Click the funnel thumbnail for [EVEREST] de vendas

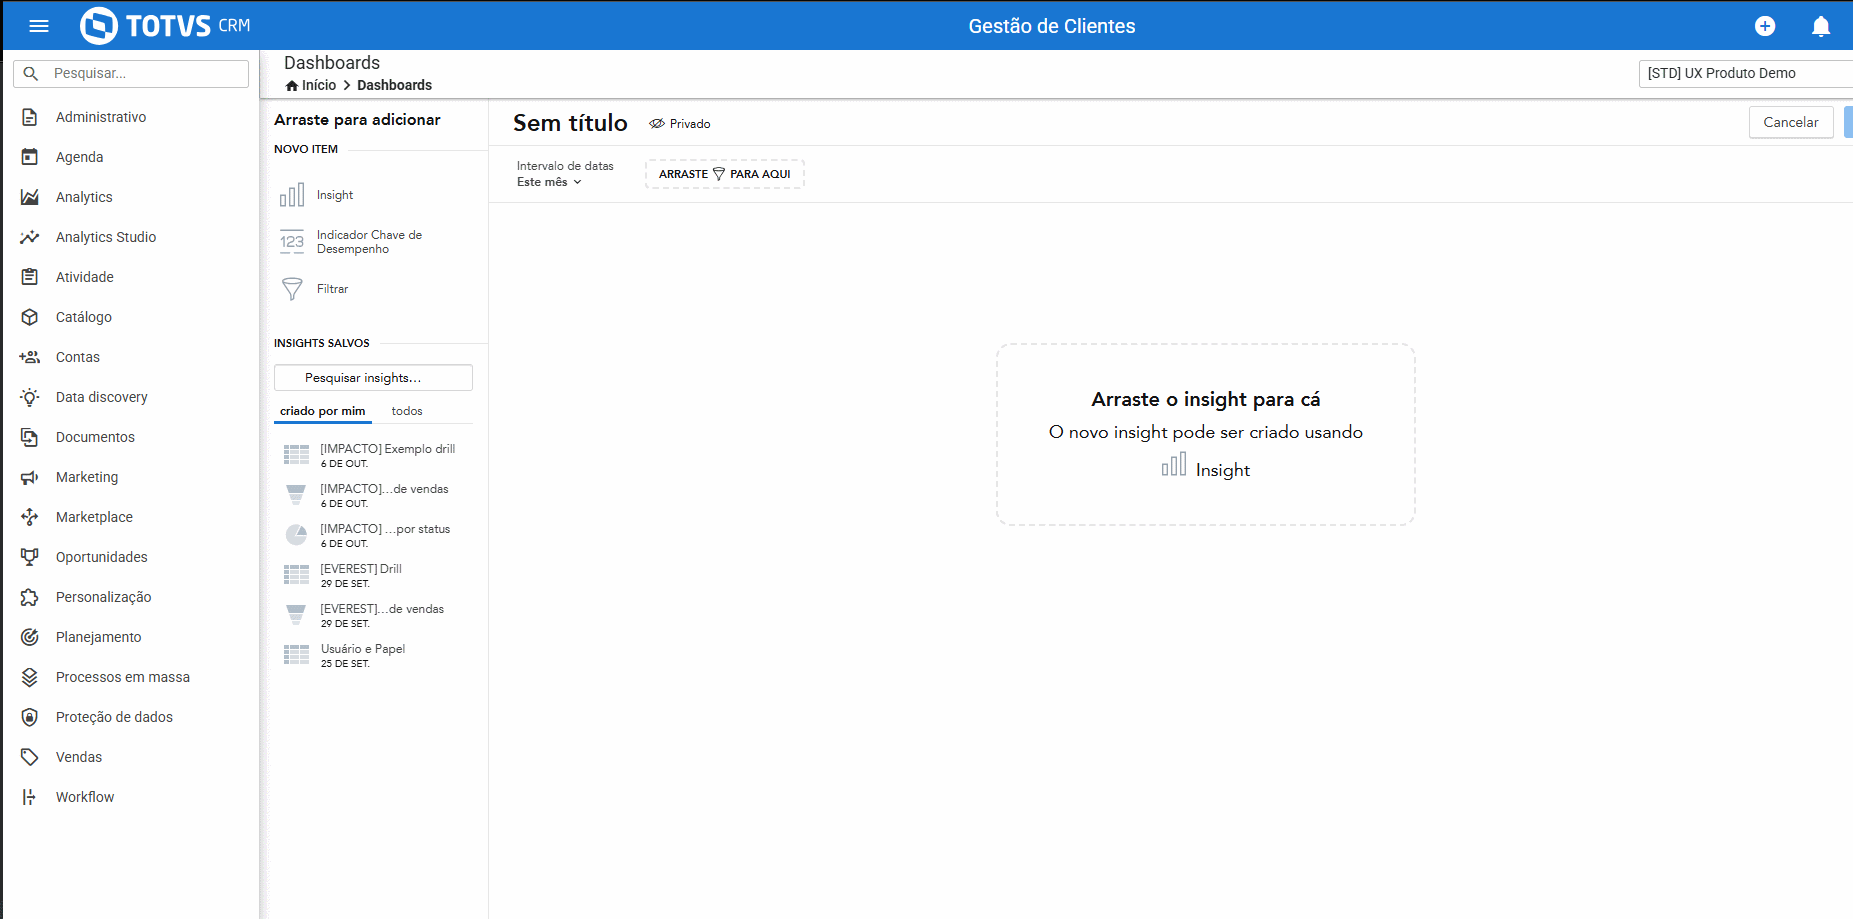tap(296, 615)
